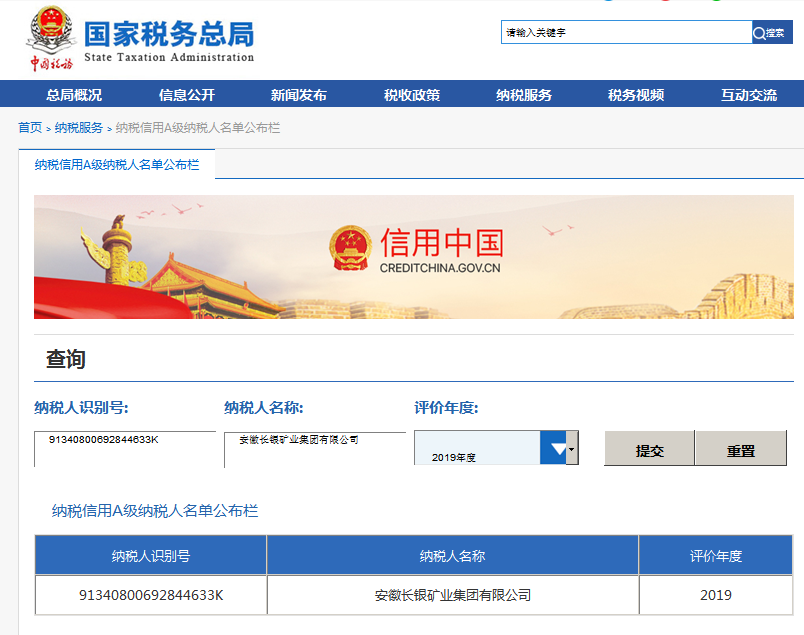Click the 信用中国 banner image
Image resolution: width=804 pixels, height=635 pixels.
414,256
